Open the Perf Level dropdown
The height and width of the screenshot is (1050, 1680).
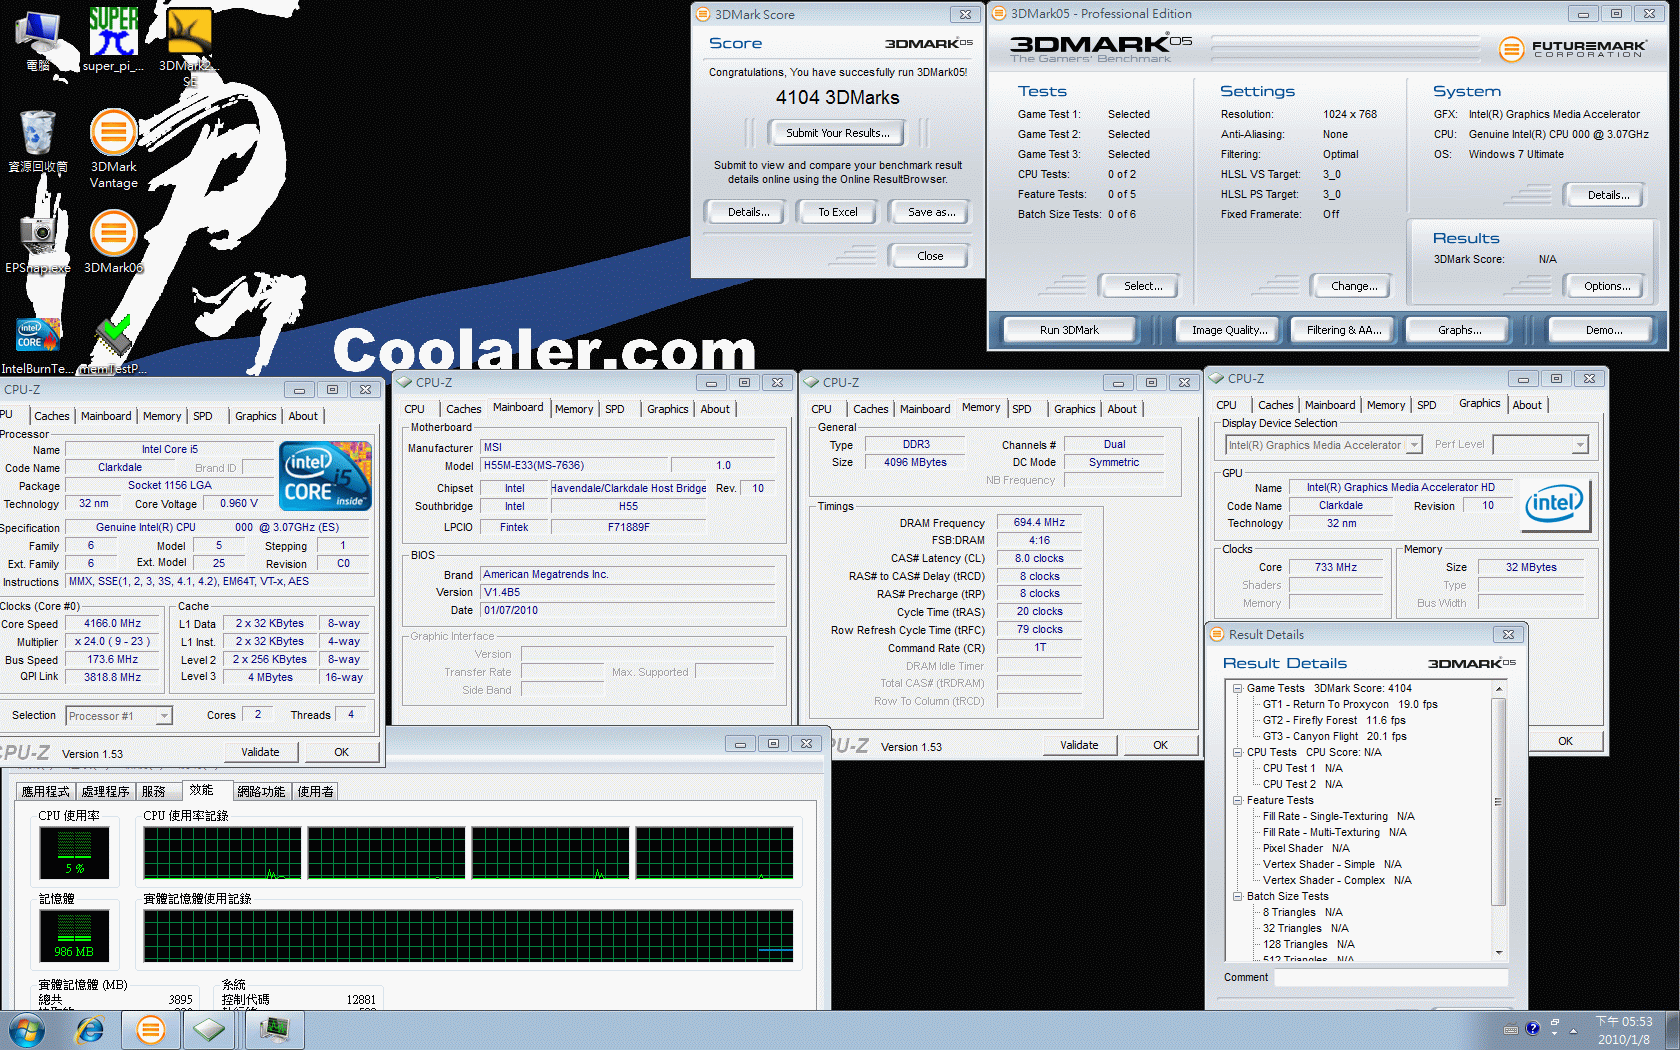pyautogui.click(x=1580, y=445)
